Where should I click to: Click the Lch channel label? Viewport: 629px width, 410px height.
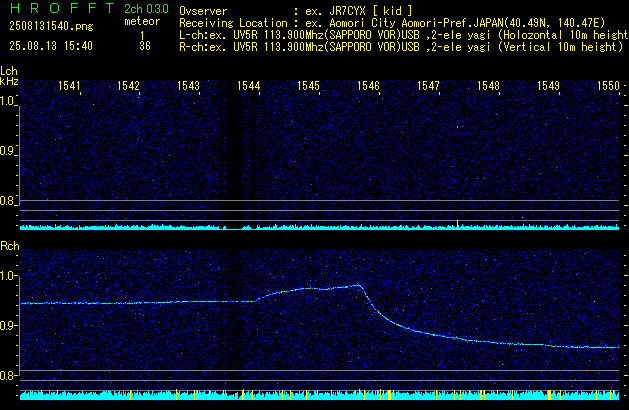tap(9, 71)
